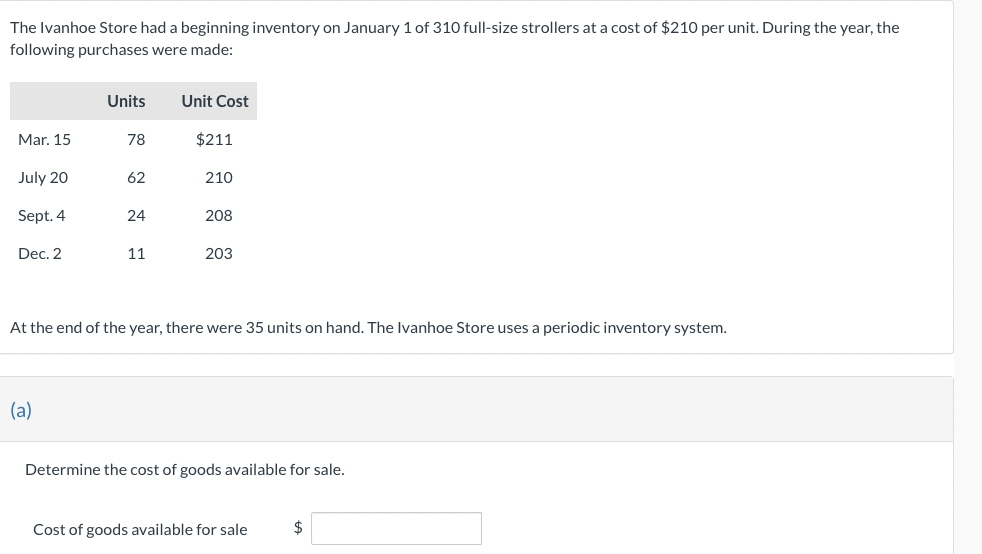Viewport: 982px width, 554px height.
Task: Click the 208 unit cost cell
Action: (218, 216)
